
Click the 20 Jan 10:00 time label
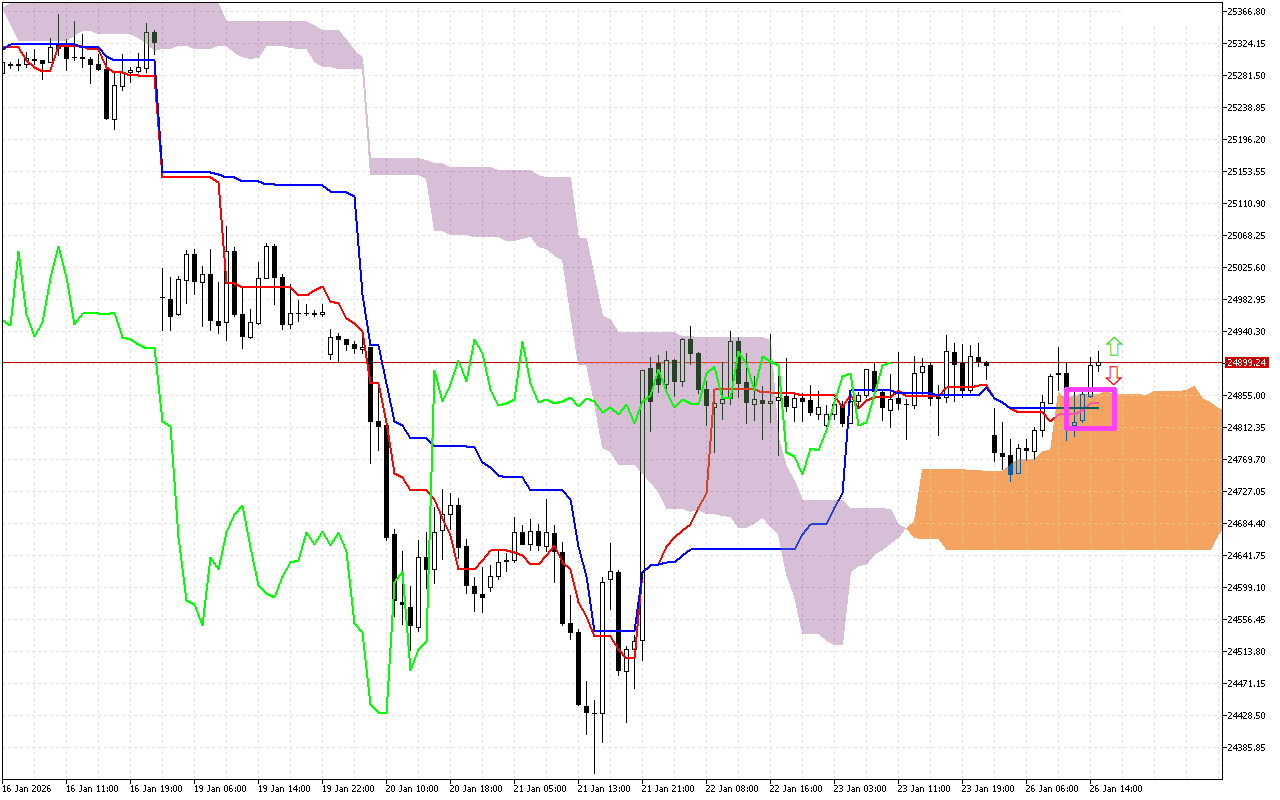[412, 788]
